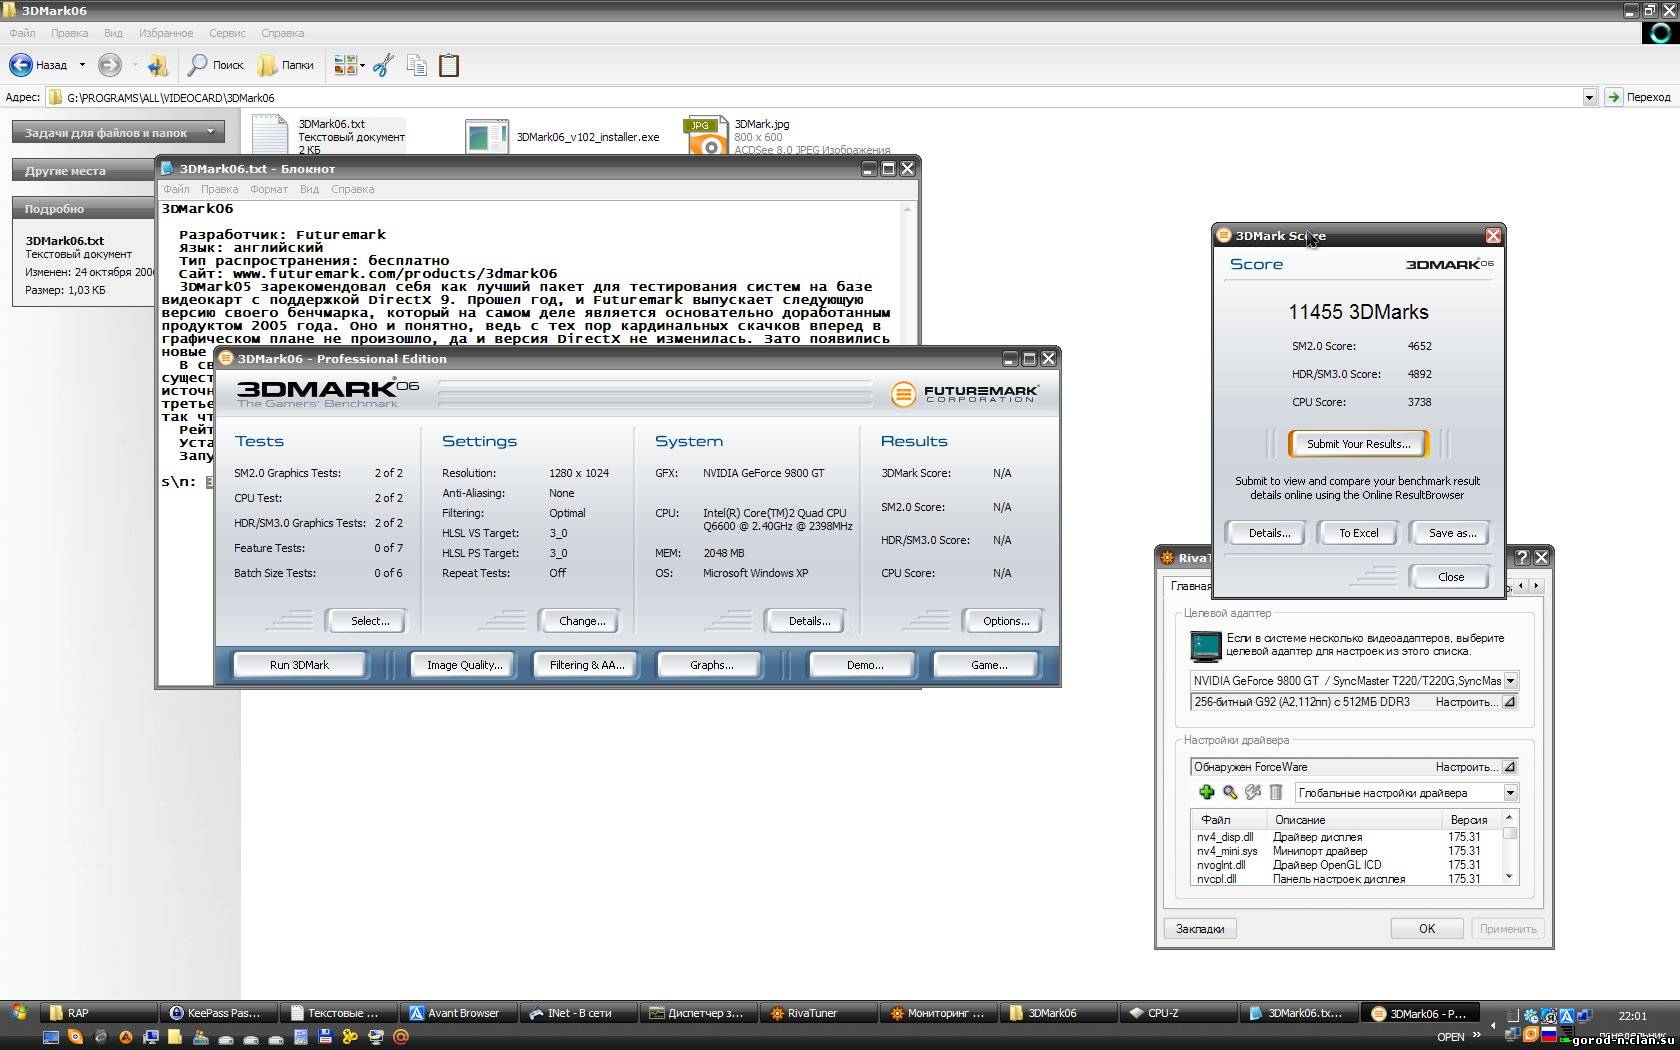The image size is (1680, 1050).
Task: Open Сервис menu in Explorer
Action: [x=227, y=33]
